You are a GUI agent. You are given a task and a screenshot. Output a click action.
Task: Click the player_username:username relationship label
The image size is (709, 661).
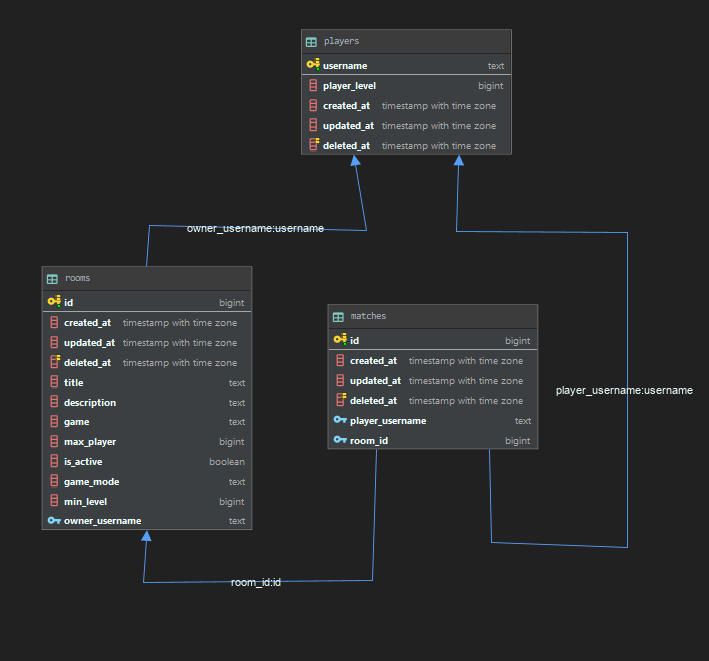click(624, 390)
